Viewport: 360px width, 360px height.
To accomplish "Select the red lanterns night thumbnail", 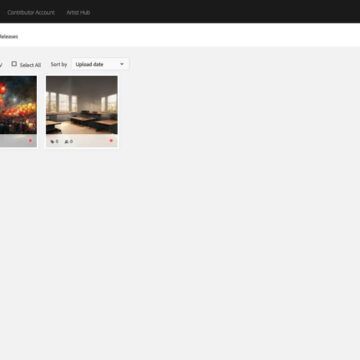I will tap(18, 105).
